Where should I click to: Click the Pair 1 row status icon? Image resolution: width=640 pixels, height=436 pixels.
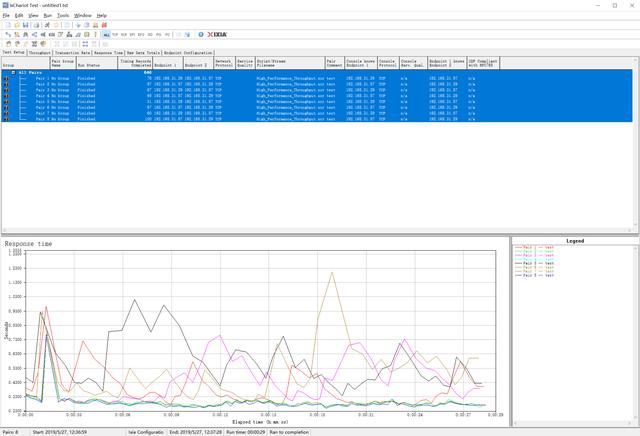pyautogui.click(x=6, y=77)
